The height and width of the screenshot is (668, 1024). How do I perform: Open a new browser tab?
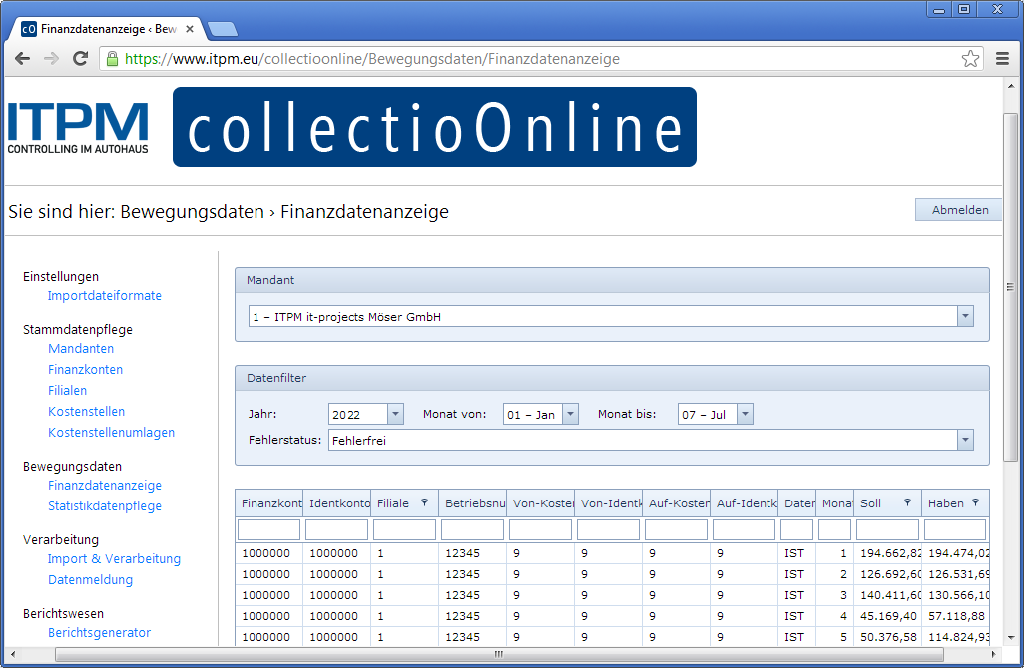click(222, 29)
